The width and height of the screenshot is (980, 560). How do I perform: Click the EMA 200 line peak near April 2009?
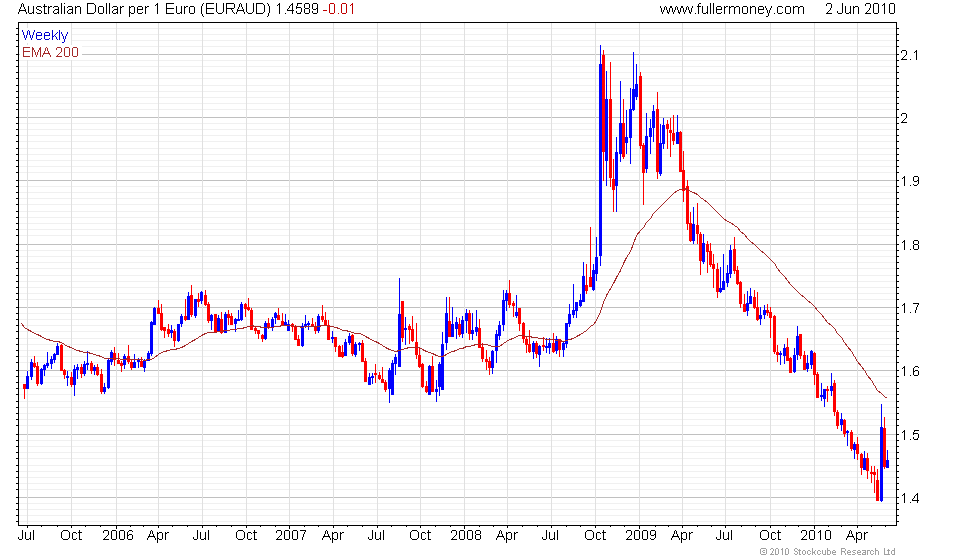(x=682, y=189)
